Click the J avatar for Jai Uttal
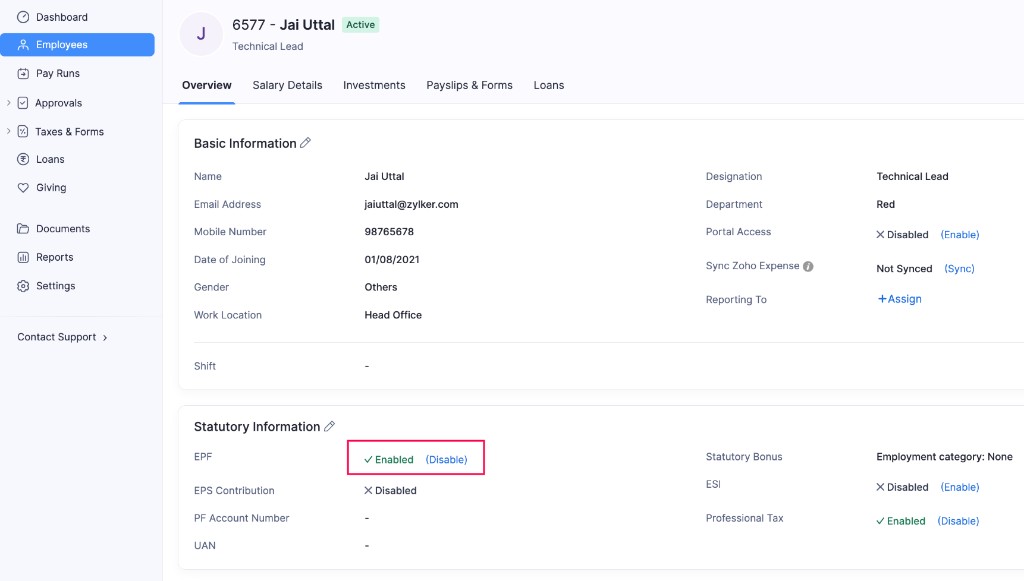This screenshot has height=581, width=1024. click(x=201, y=34)
